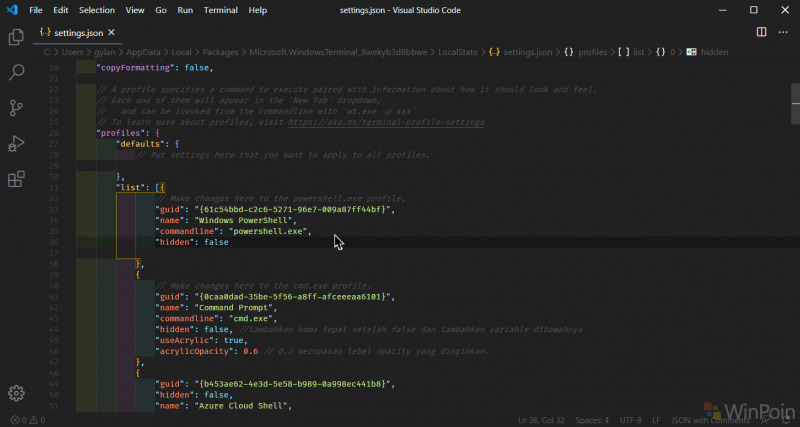800x427 pixels.
Task: Open the Run and Debug view
Action: click(16, 144)
